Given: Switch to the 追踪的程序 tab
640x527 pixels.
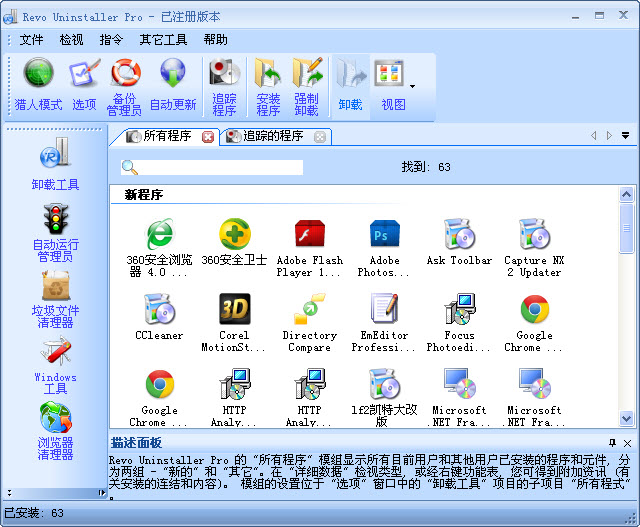Looking at the screenshot, I should tap(272, 136).
